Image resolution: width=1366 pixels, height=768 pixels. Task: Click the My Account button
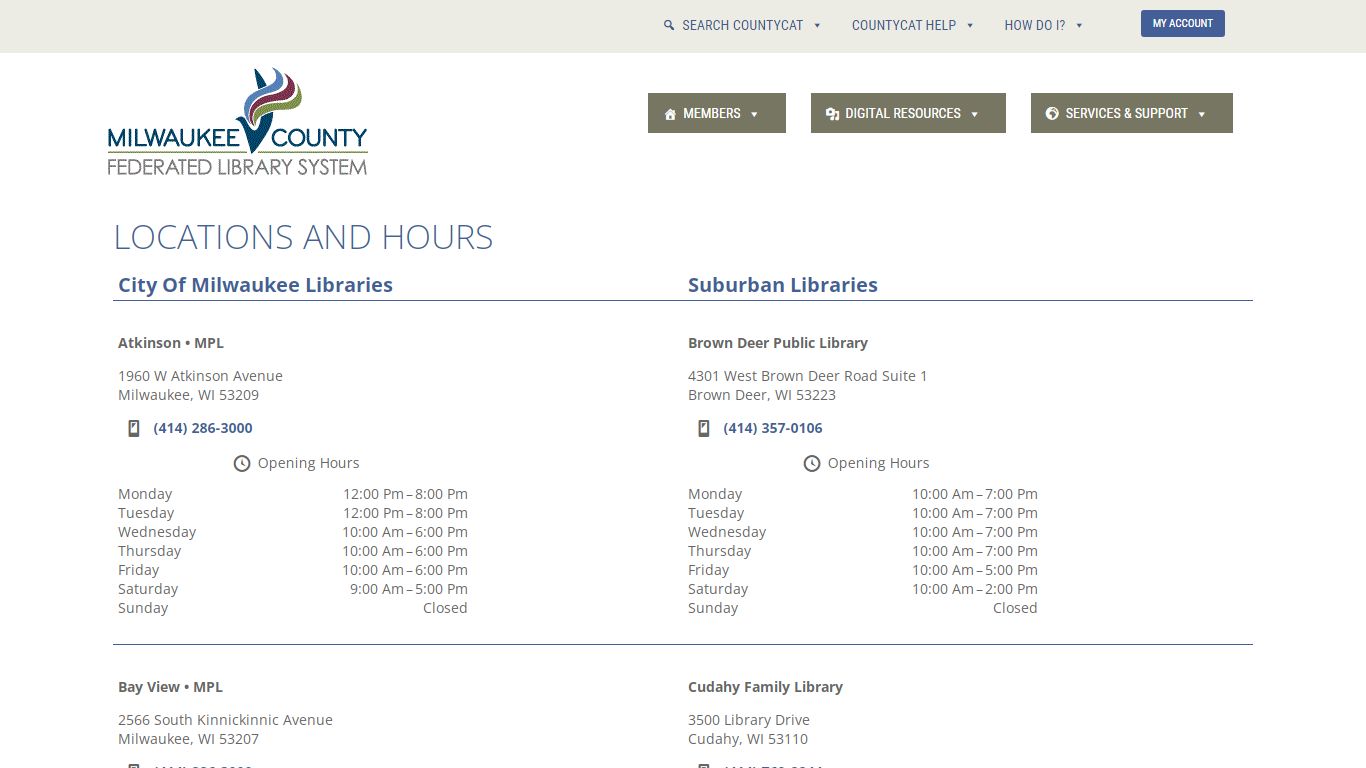coord(1183,24)
